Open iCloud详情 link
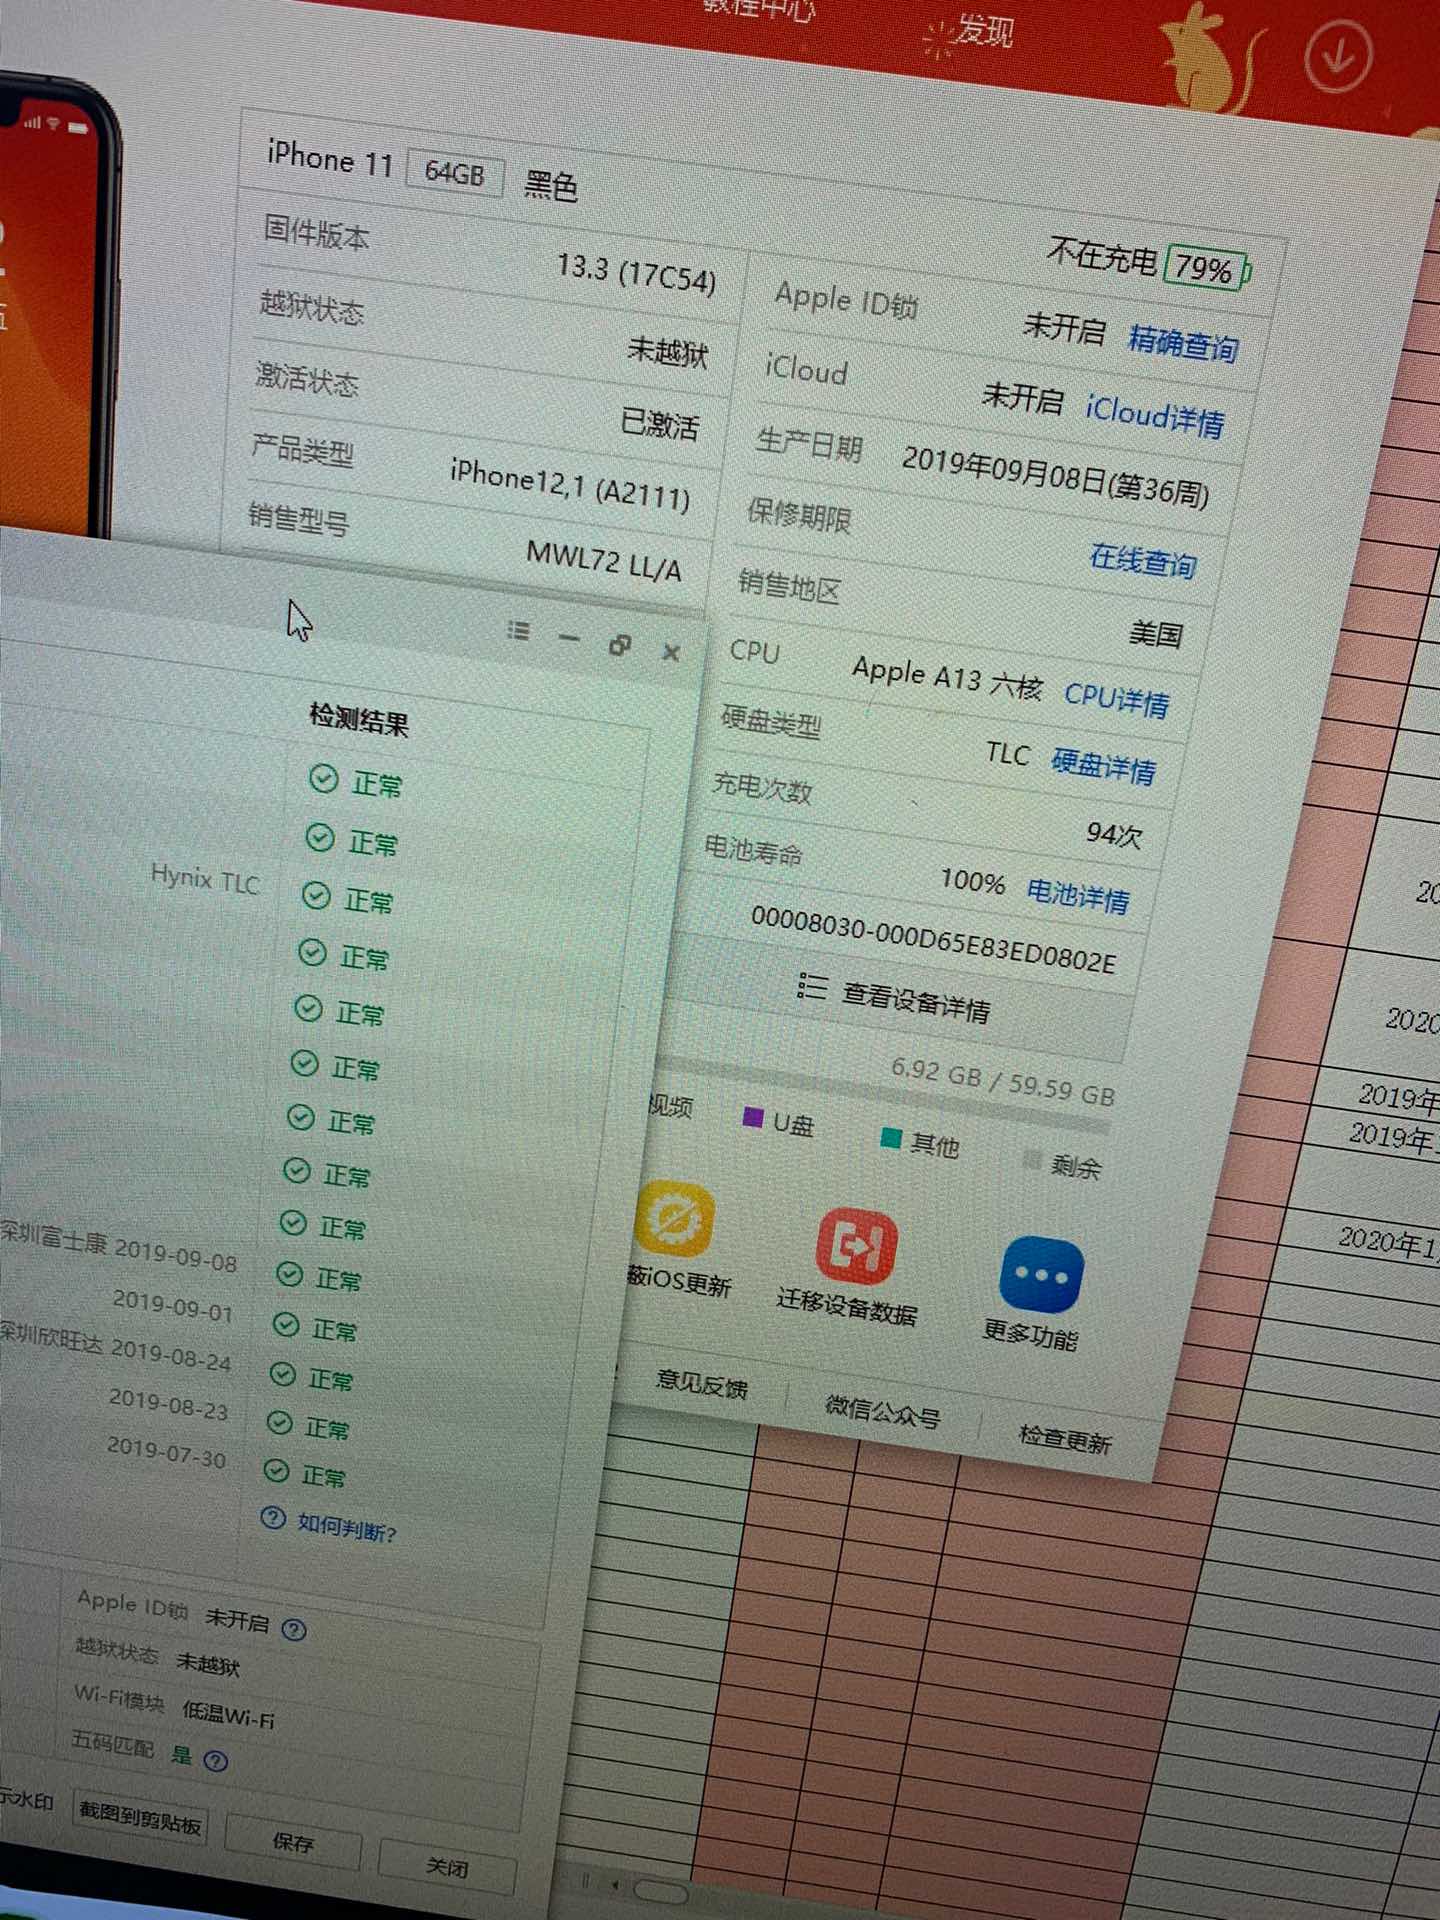The image size is (1440, 1920). click(1155, 415)
